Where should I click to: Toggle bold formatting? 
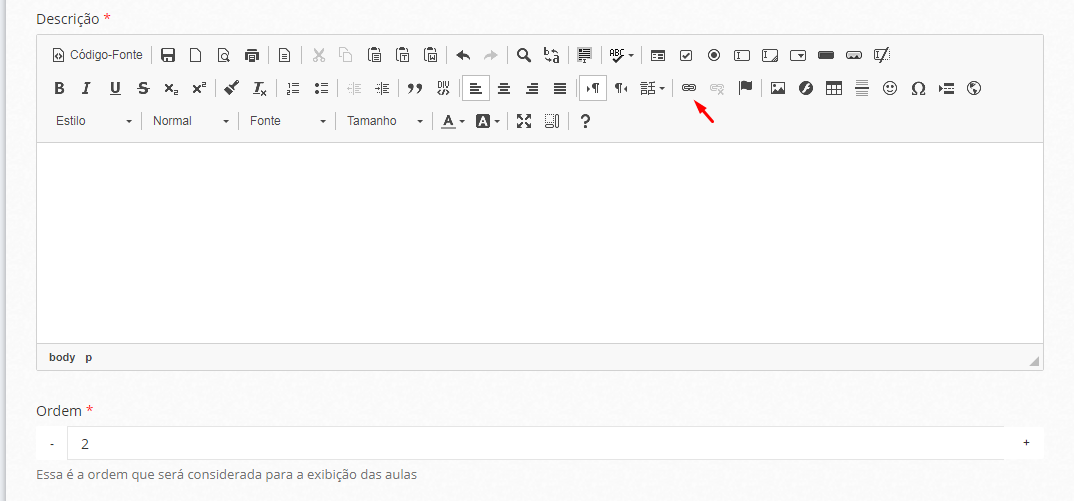(x=59, y=88)
